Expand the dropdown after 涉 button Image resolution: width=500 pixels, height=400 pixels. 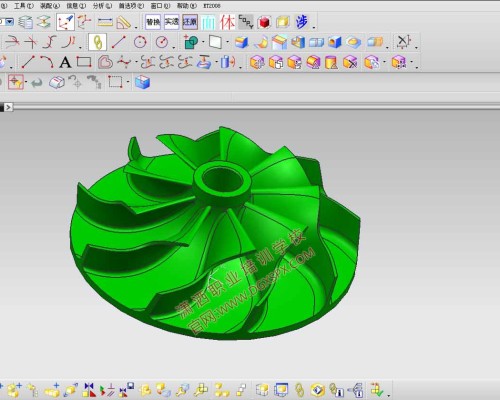tap(314, 27)
